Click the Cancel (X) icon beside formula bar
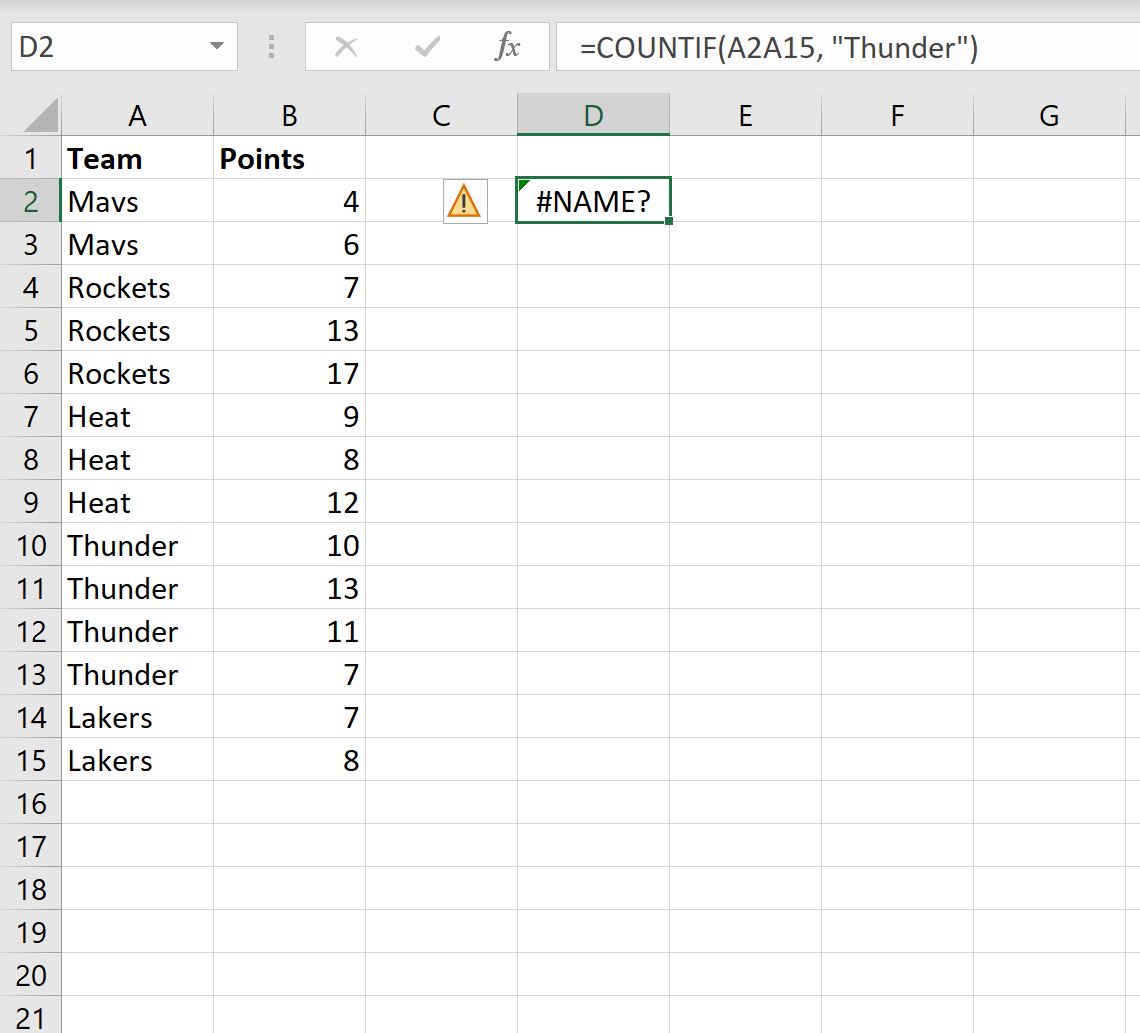This screenshot has width=1140, height=1033. coord(349,46)
